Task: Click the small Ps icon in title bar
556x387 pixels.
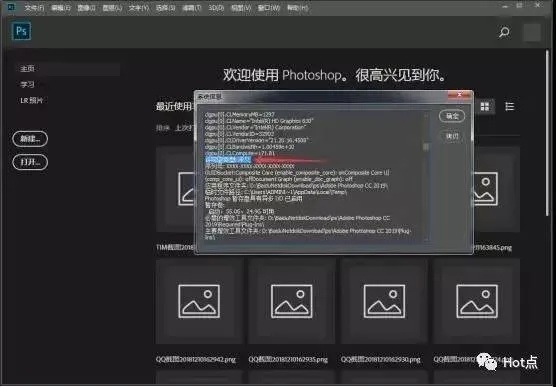Action: coord(12,7)
